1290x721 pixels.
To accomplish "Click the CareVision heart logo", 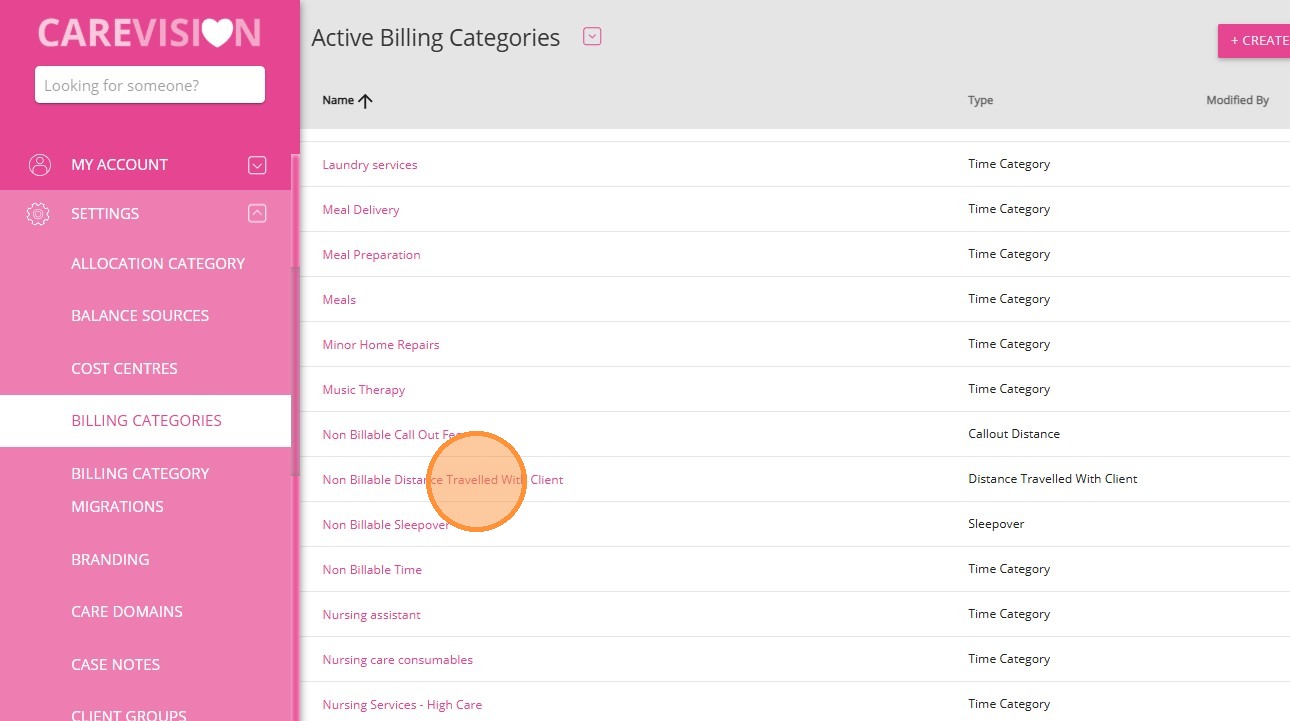I will click(x=217, y=33).
